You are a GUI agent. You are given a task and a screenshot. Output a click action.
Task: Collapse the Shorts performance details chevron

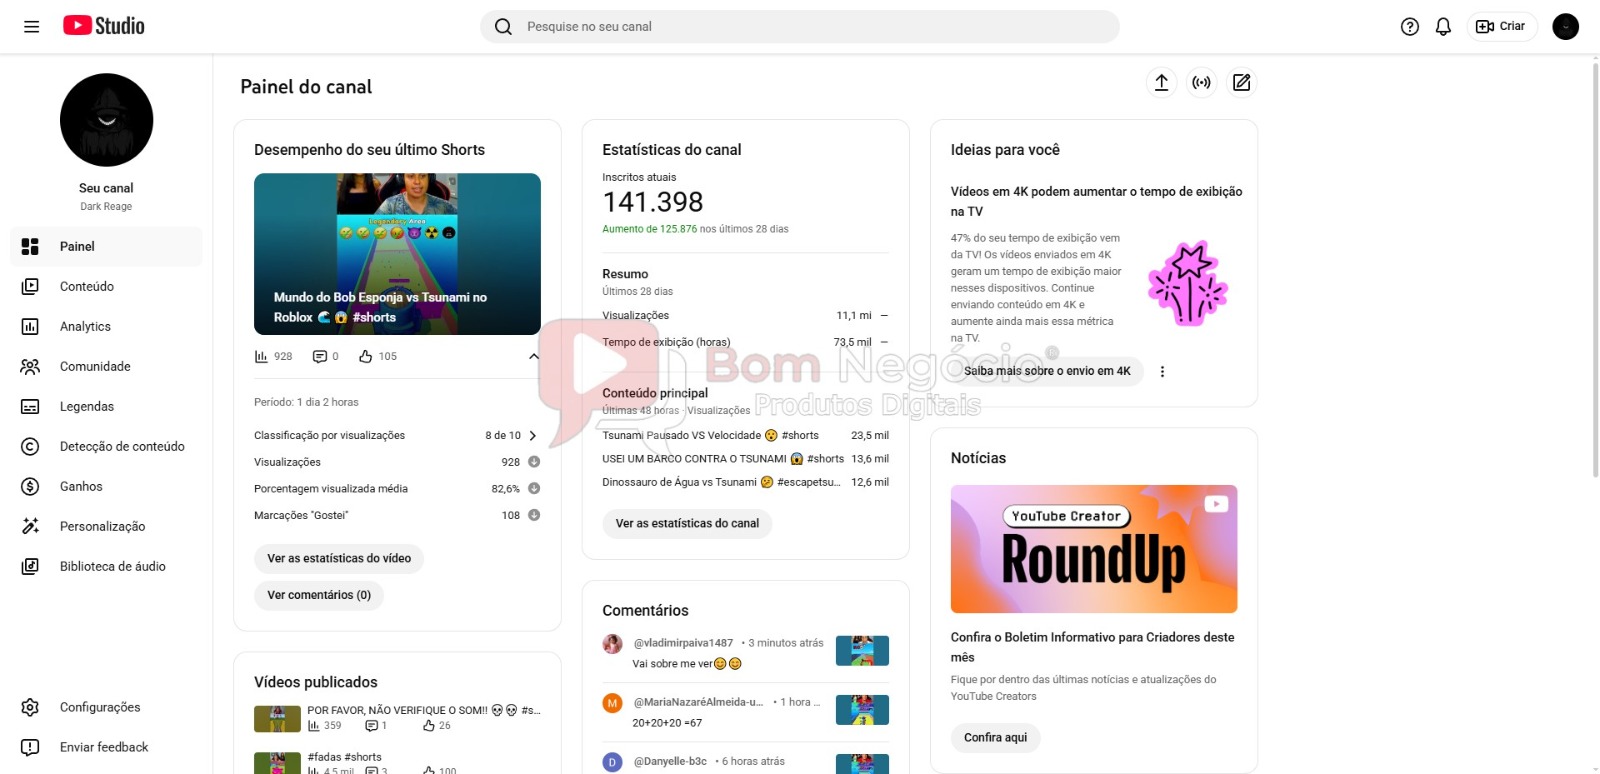[534, 356]
